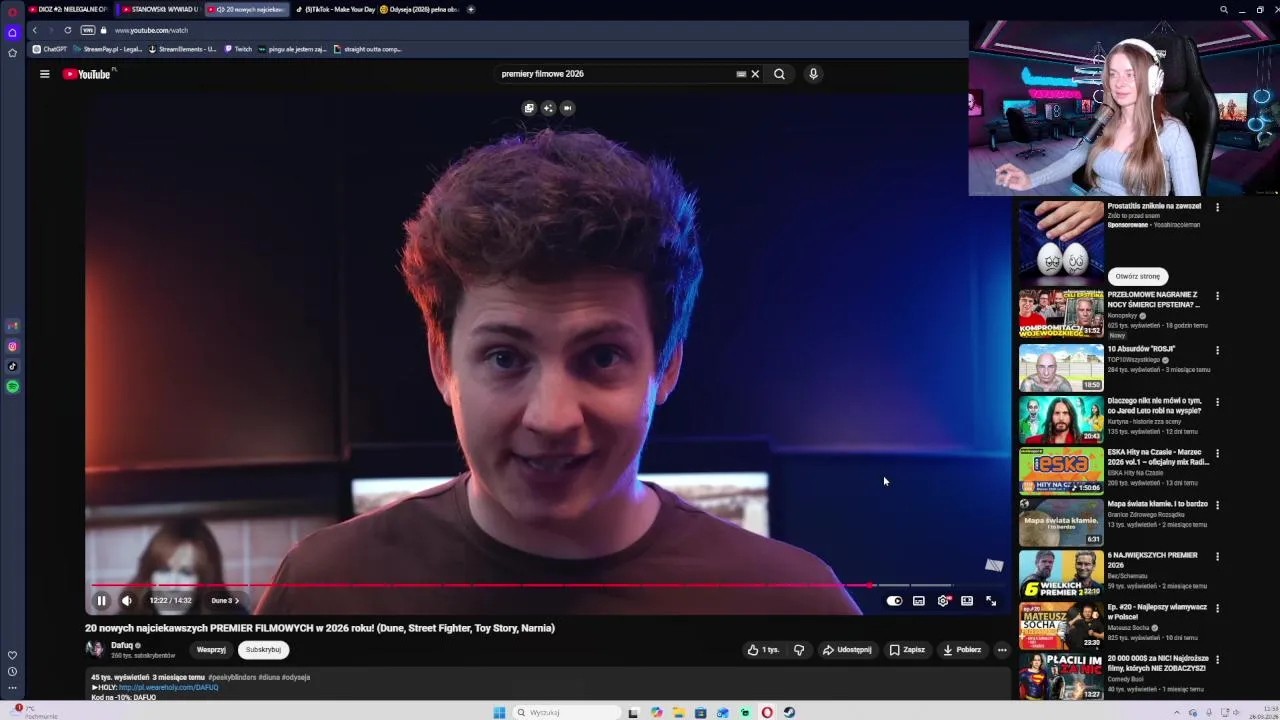Like the video (1 tys.)
This screenshot has height=720, width=1280.
(x=763, y=650)
